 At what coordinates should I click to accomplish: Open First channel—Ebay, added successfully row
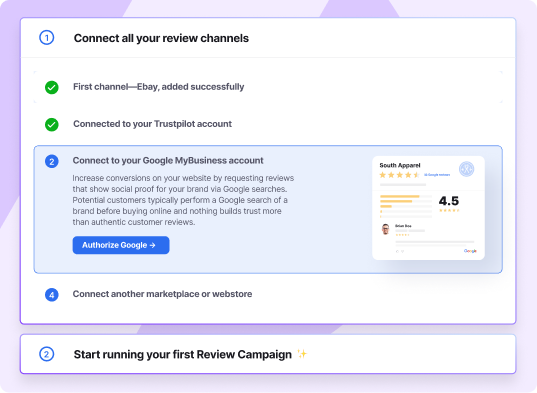click(x=268, y=87)
